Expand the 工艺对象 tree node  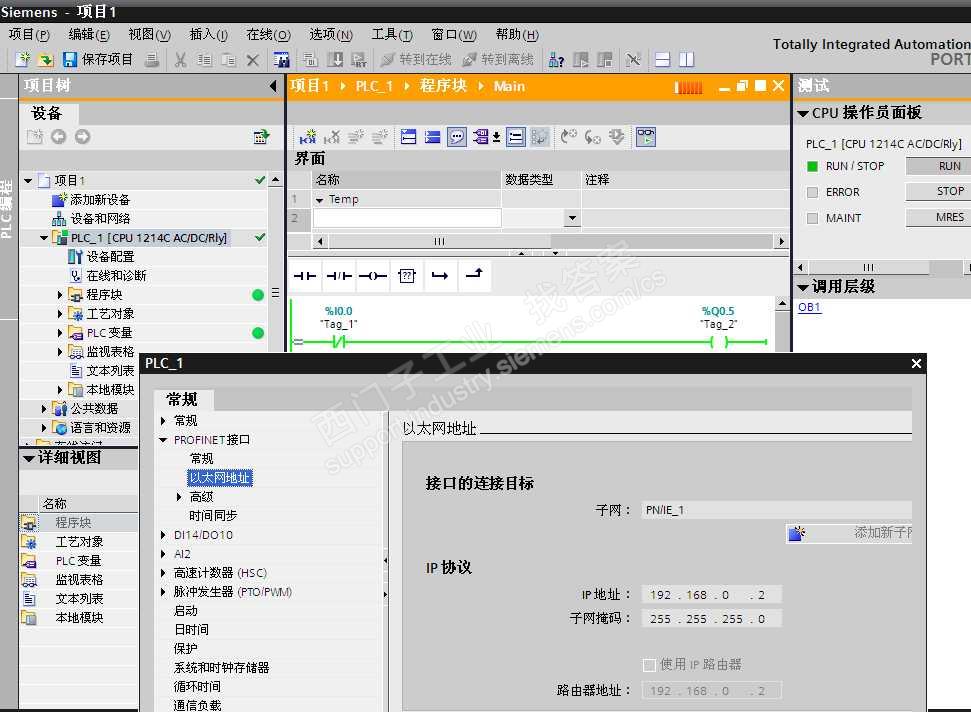pos(60,314)
